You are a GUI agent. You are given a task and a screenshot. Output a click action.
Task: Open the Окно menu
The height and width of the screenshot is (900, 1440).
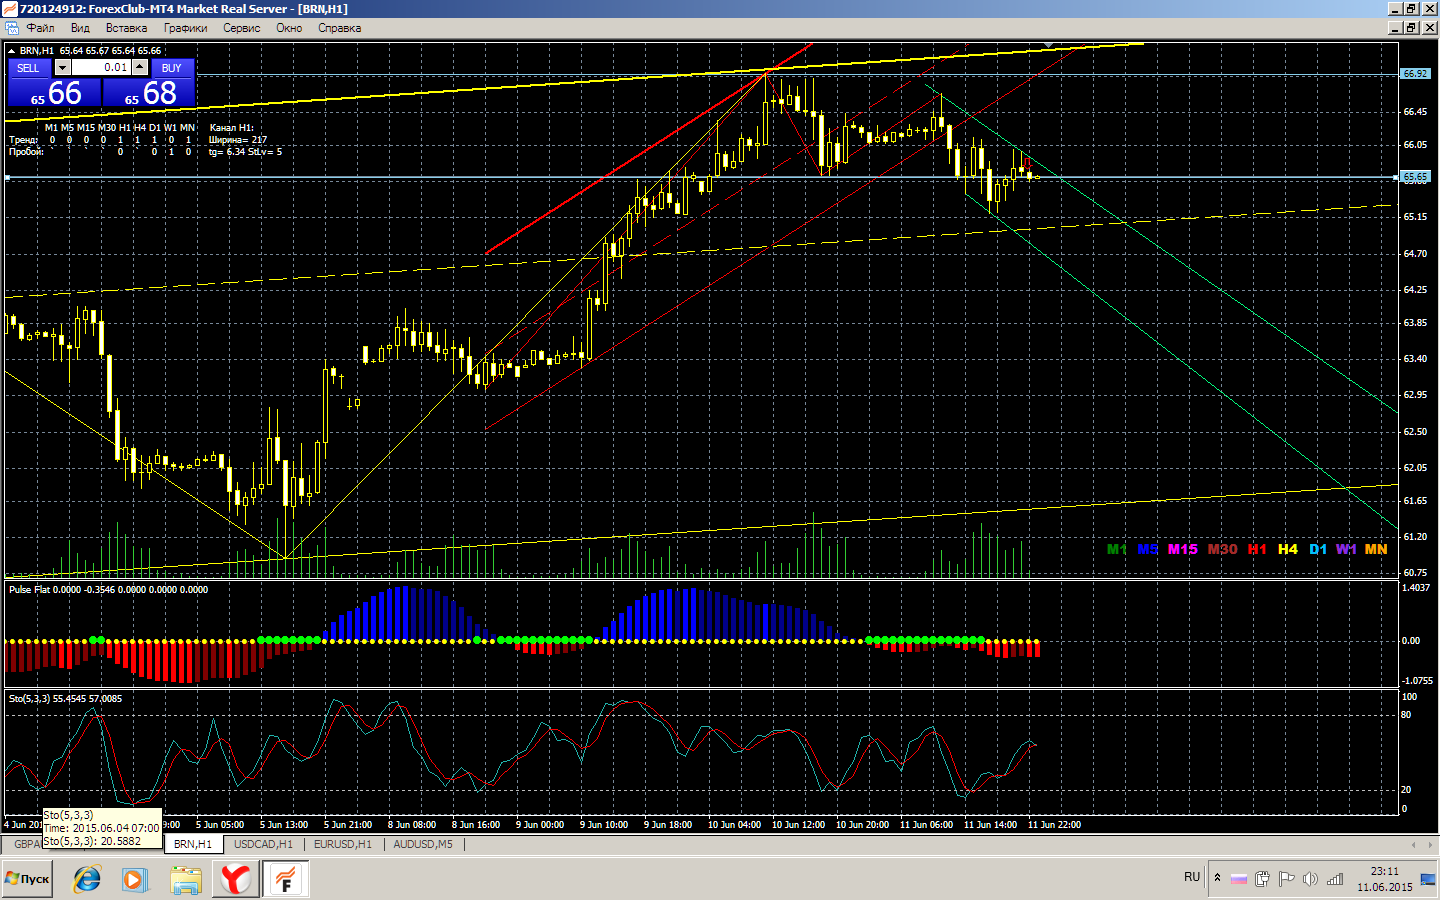[x=289, y=28]
